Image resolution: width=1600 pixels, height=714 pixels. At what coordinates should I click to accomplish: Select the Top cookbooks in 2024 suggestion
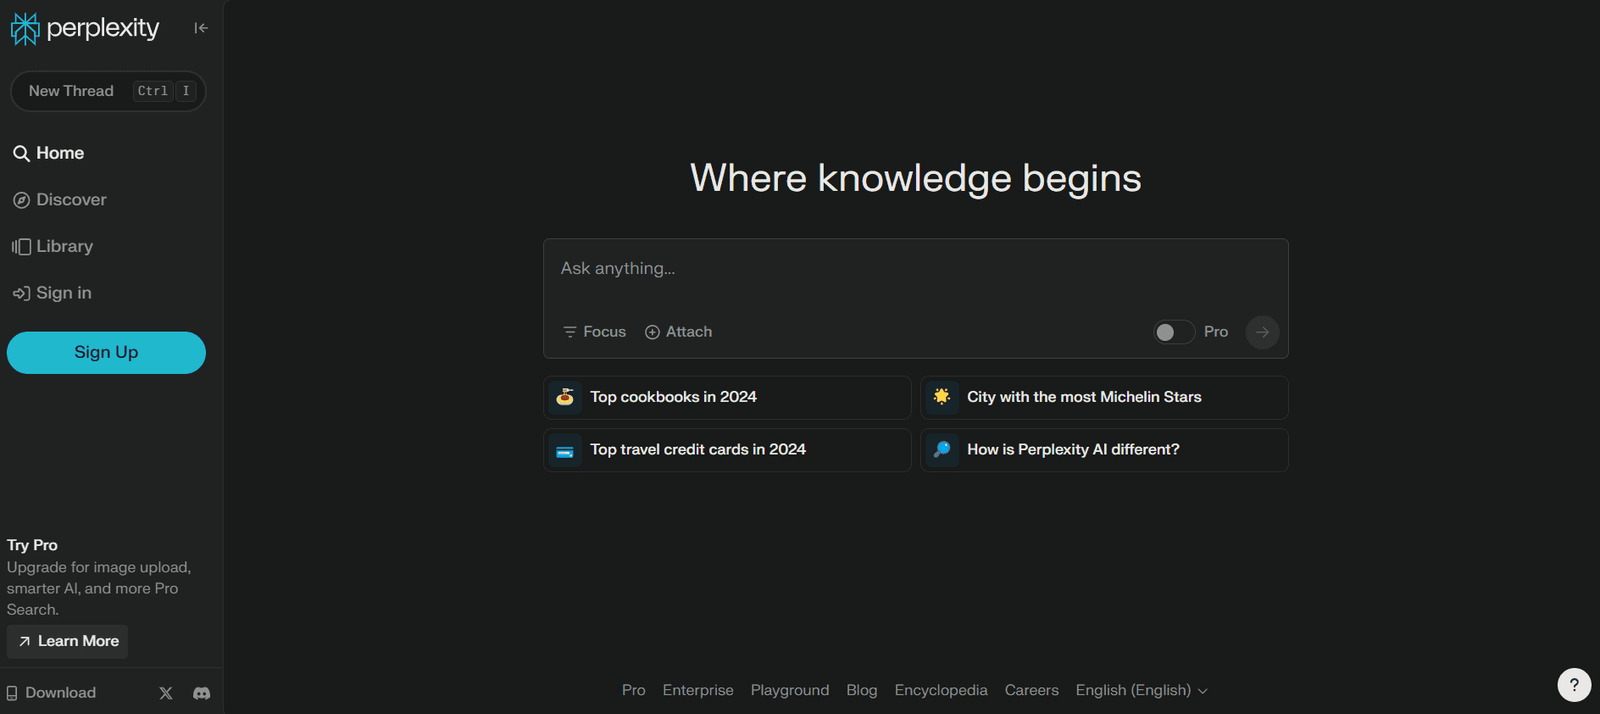click(726, 397)
